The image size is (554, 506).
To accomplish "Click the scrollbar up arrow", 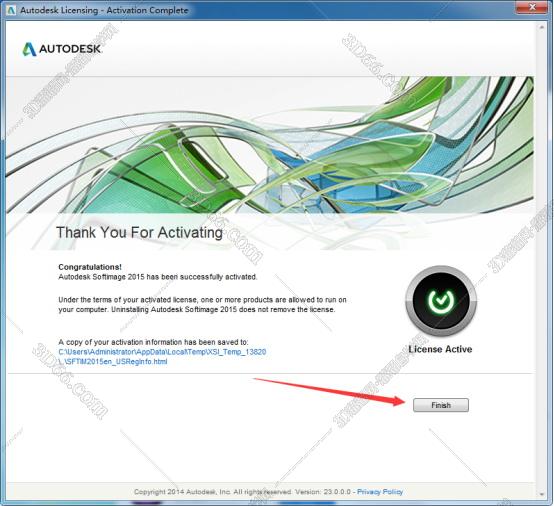I will (542, 27).
